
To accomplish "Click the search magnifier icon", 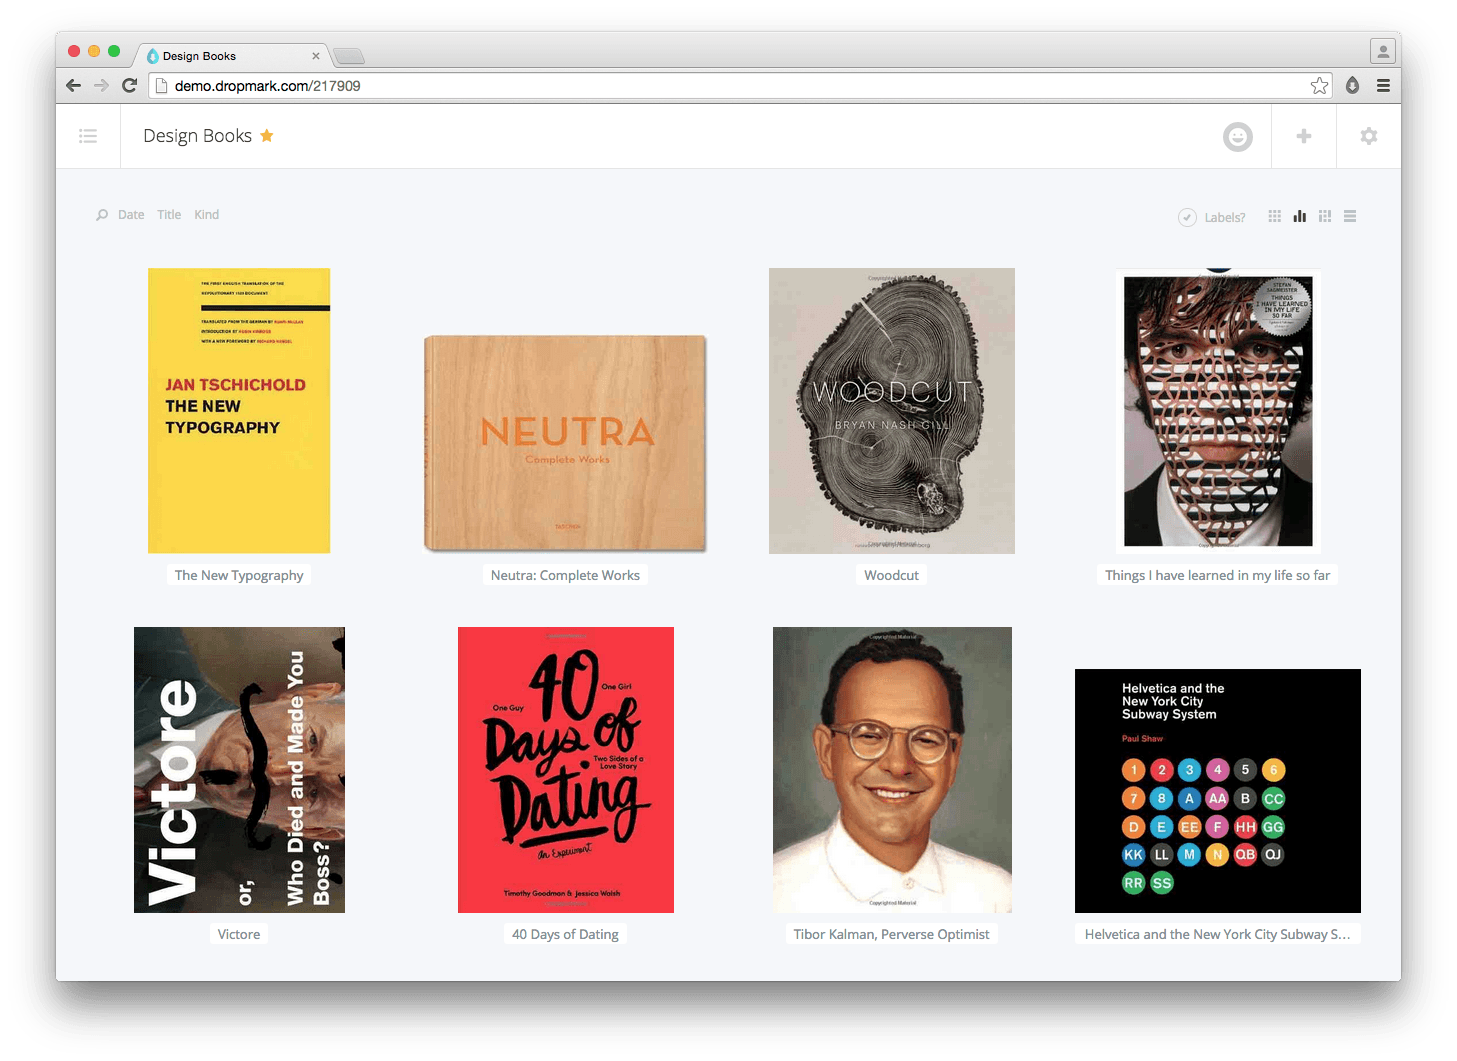I will coord(101,215).
